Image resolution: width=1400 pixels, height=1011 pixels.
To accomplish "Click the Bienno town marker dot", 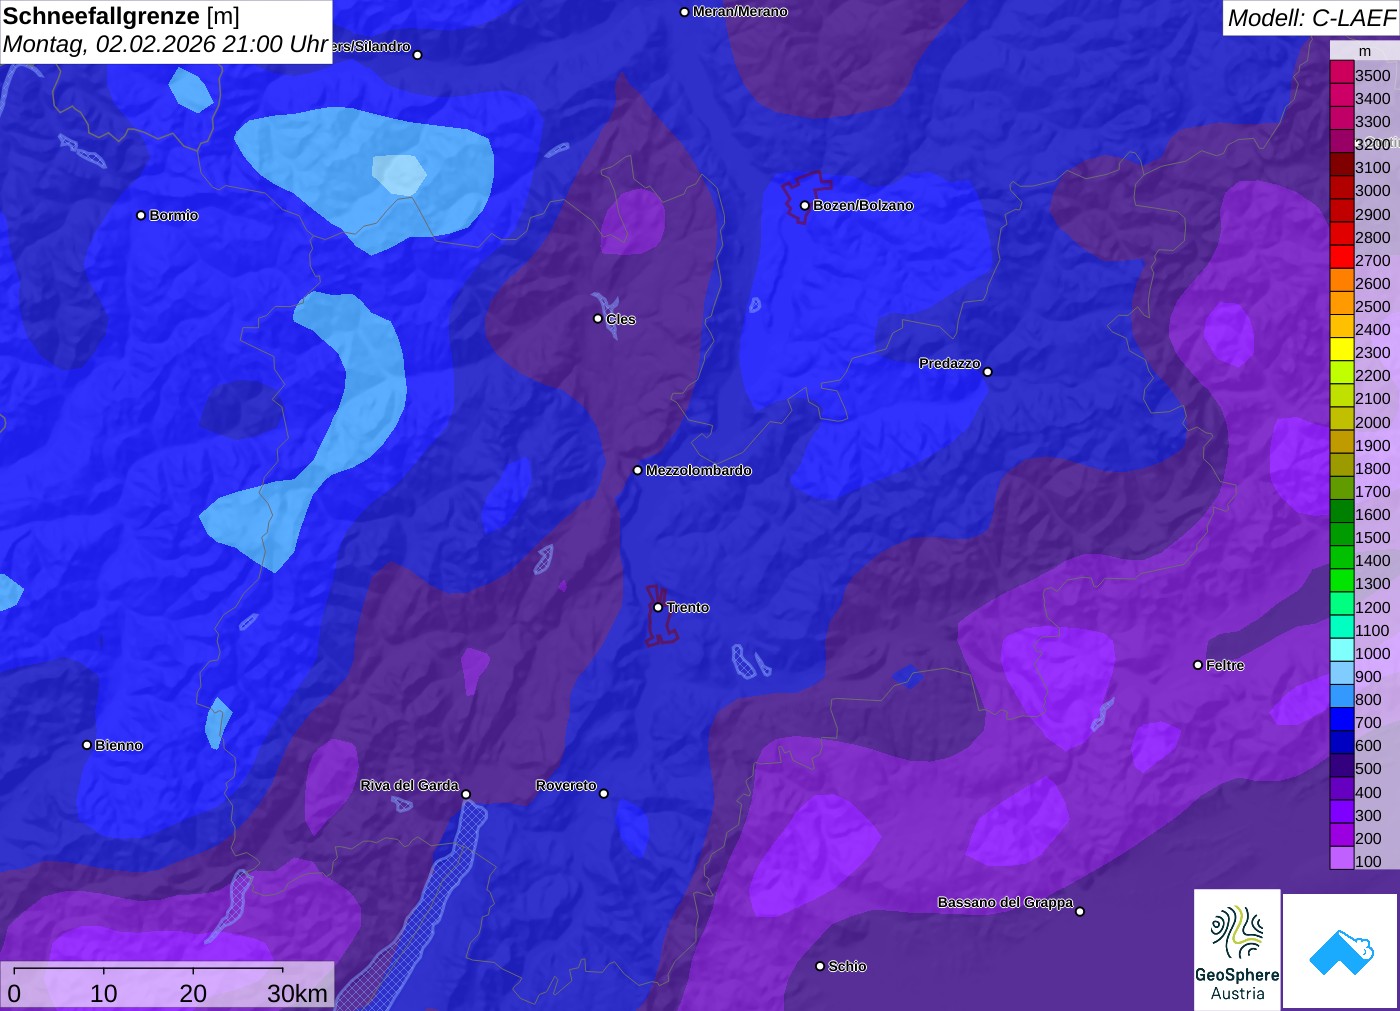I will 87,745.
